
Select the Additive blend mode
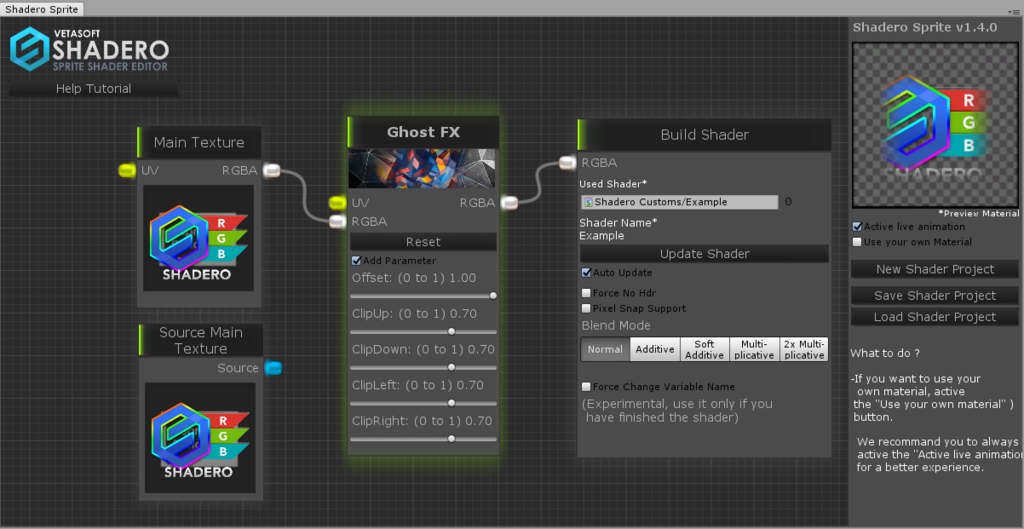click(655, 349)
